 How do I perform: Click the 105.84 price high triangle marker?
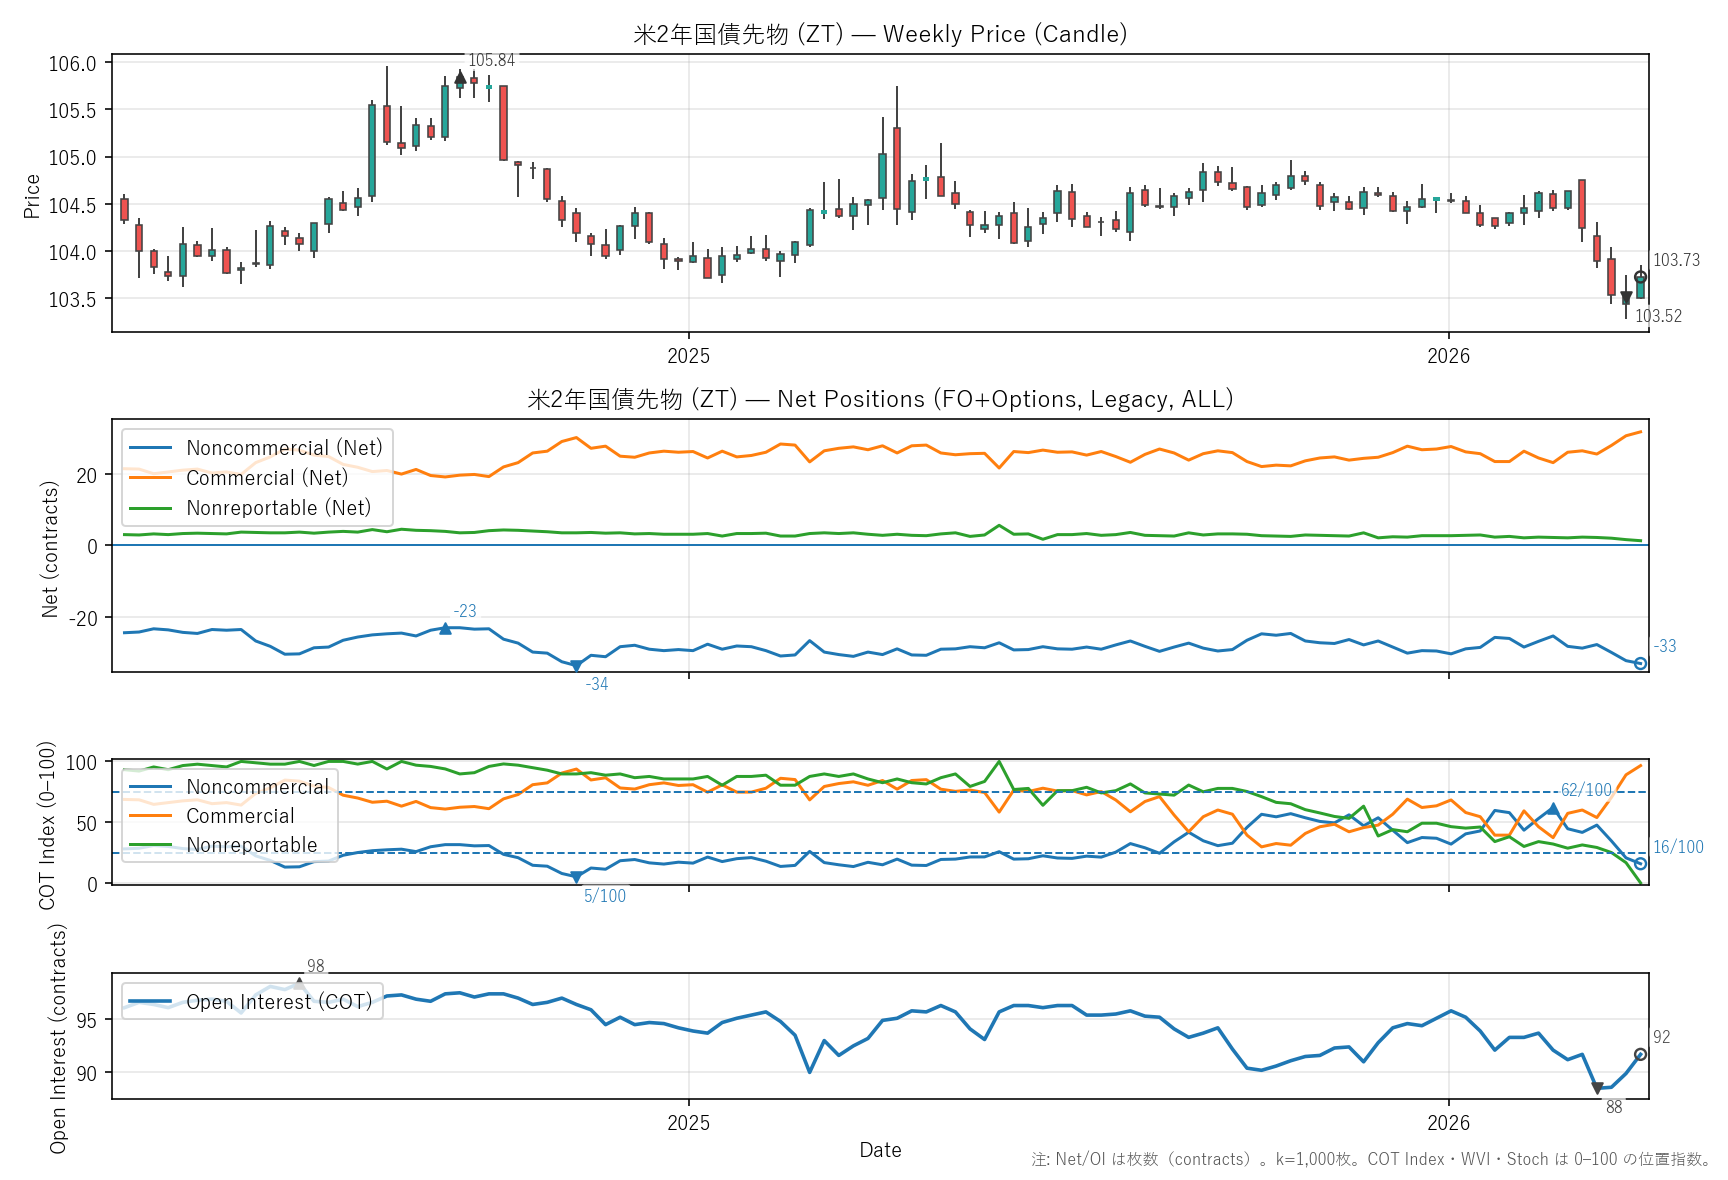460,77
